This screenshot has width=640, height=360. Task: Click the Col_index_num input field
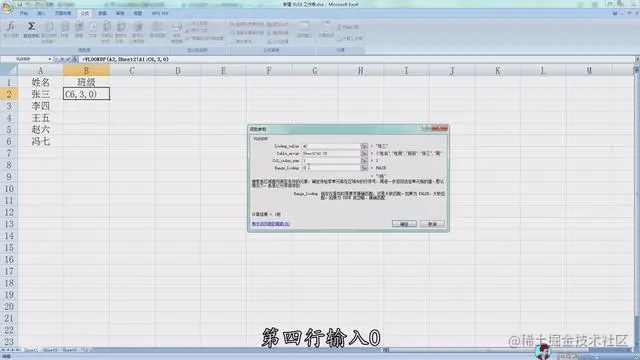(x=331, y=161)
